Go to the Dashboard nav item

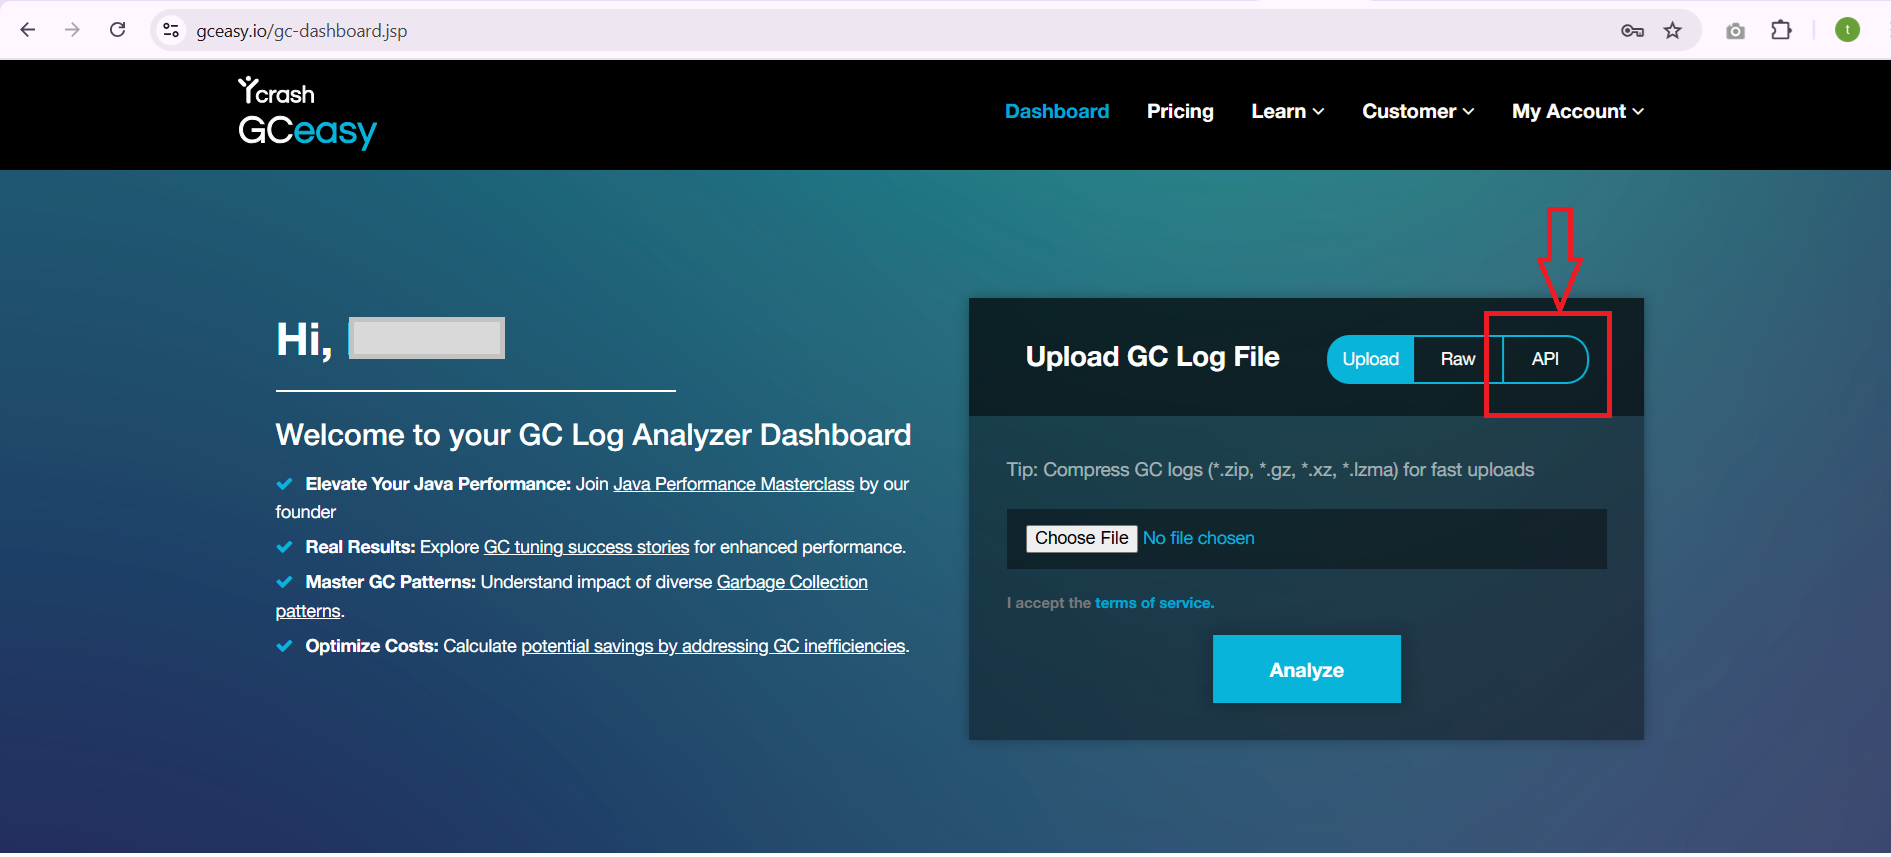(1057, 111)
